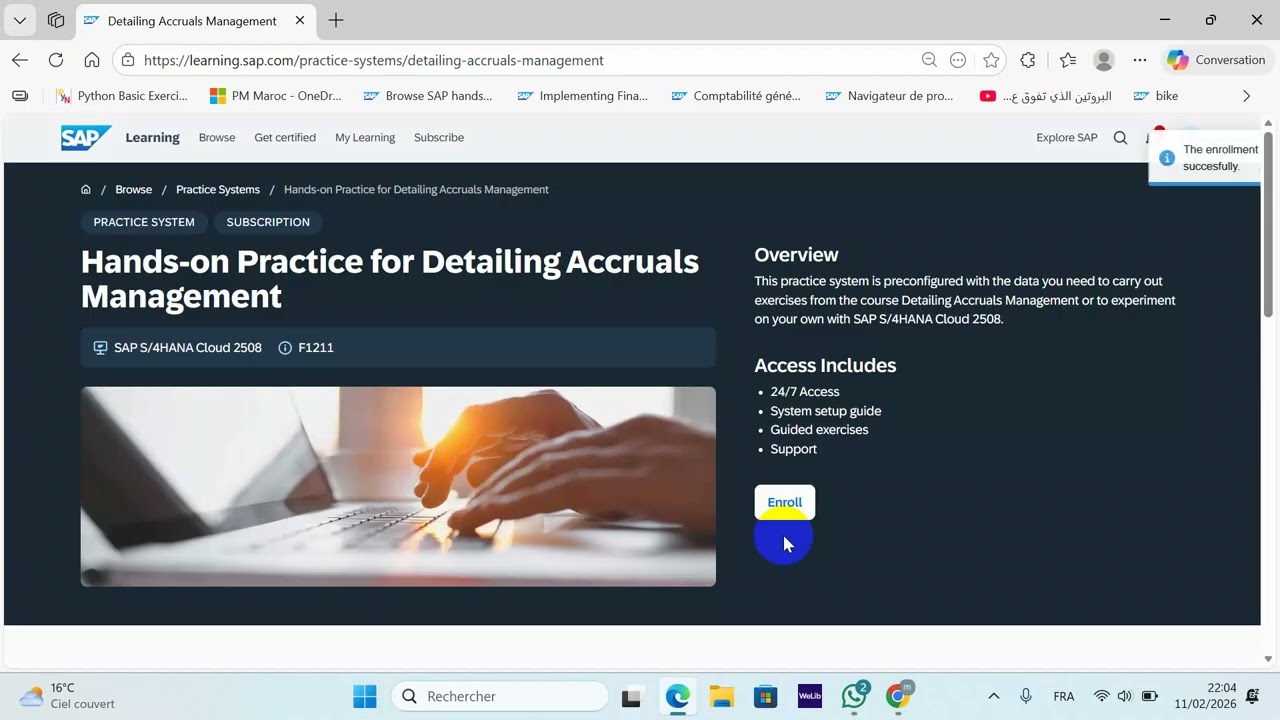Viewport: 1280px width, 720px height.
Task: Open the browser profile avatar
Action: (x=1104, y=60)
